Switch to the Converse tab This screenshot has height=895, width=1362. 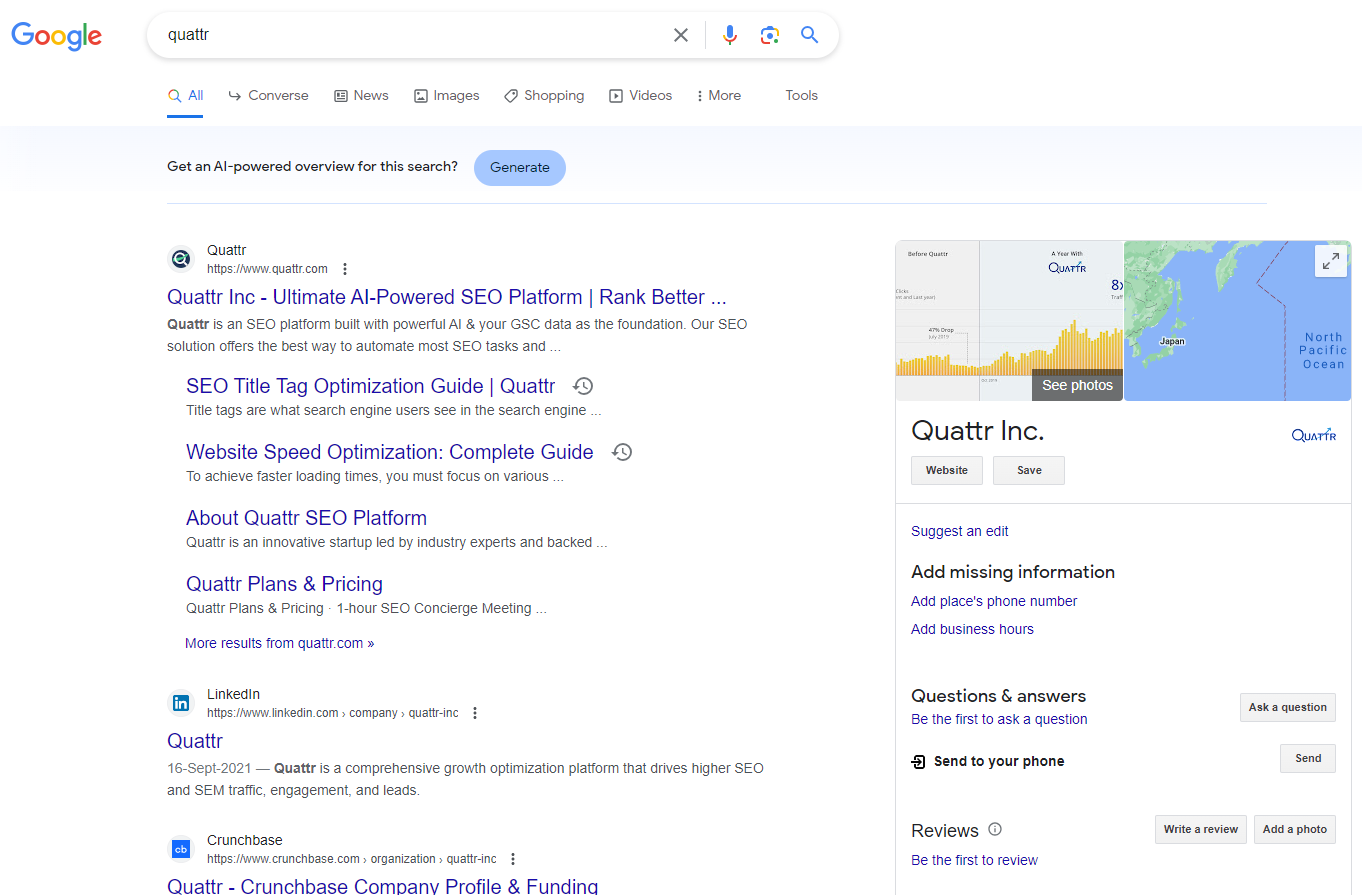tap(268, 96)
